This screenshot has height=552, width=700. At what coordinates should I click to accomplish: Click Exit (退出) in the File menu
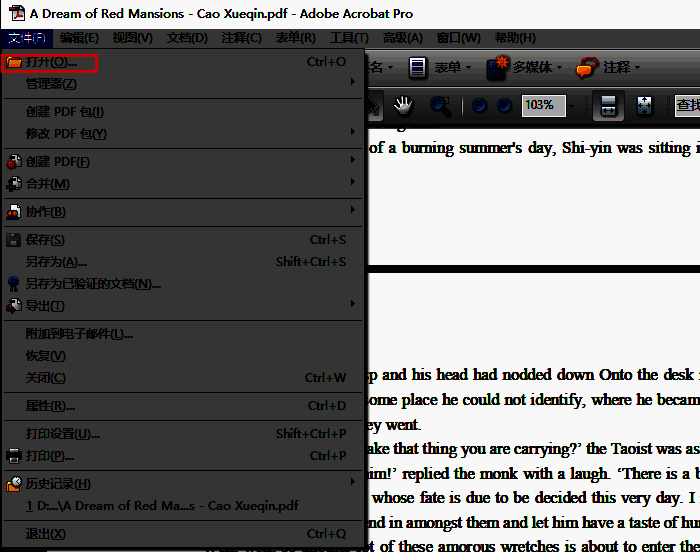tap(45, 534)
